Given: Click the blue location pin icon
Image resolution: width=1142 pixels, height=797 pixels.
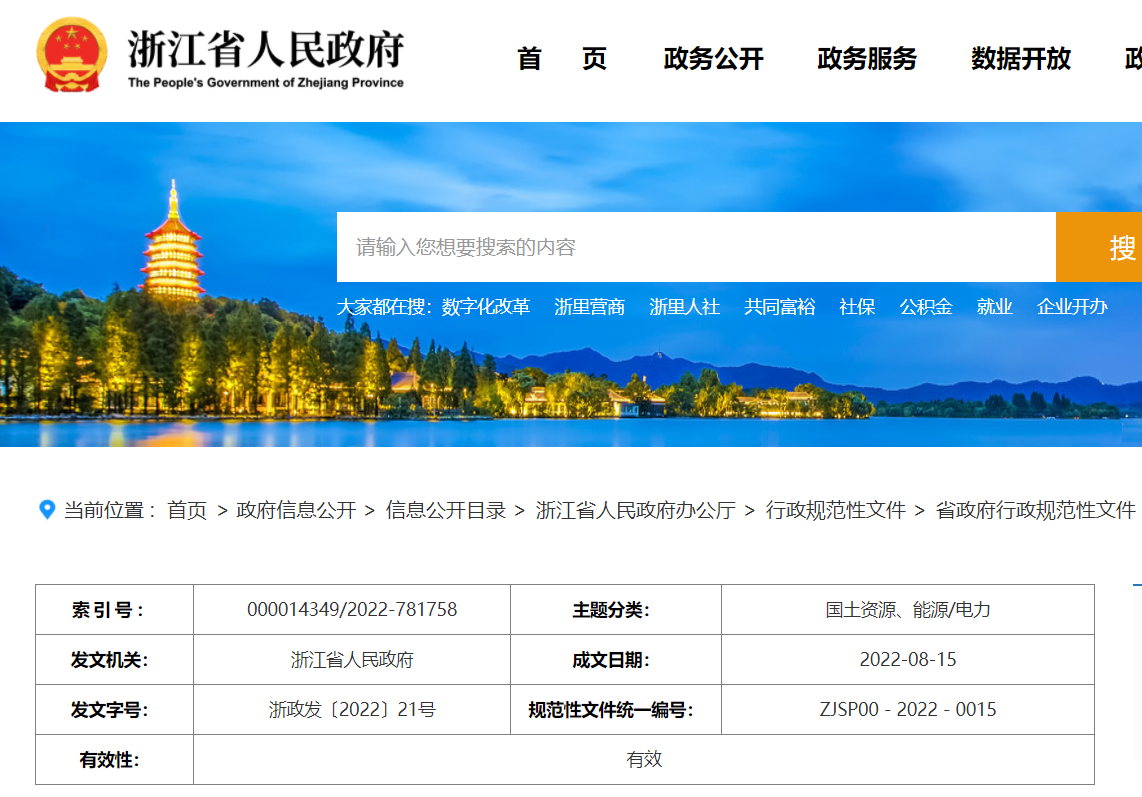Looking at the screenshot, I should 47,510.
